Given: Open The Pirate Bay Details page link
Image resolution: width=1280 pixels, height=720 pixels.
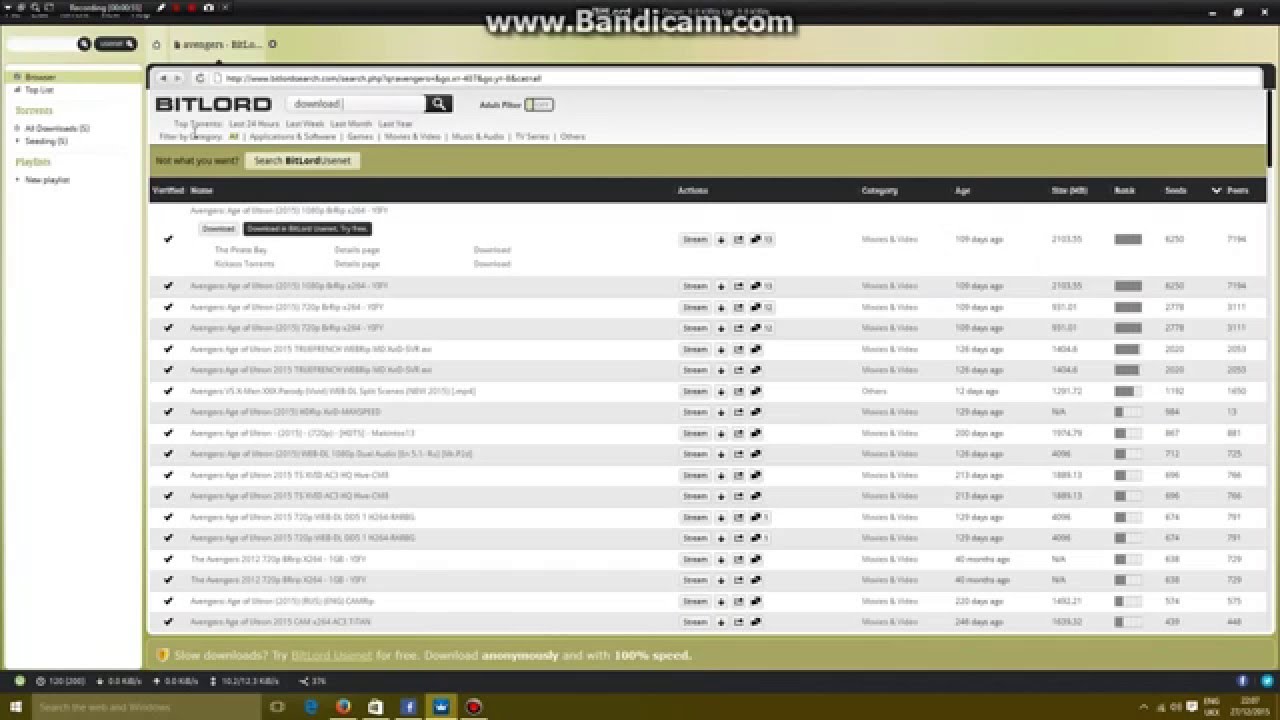Looking at the screenshot, I should [357, 250].
